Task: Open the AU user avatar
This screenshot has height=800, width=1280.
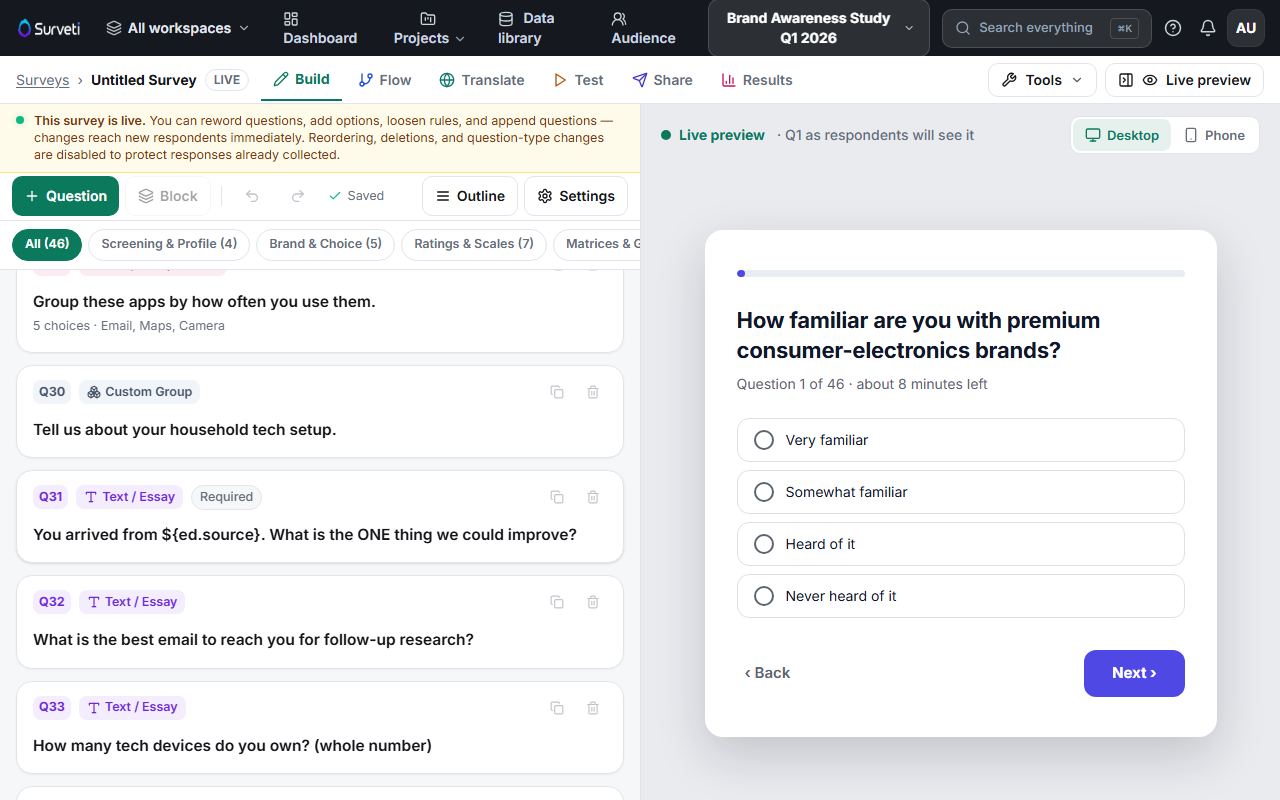Action: 1246,28
